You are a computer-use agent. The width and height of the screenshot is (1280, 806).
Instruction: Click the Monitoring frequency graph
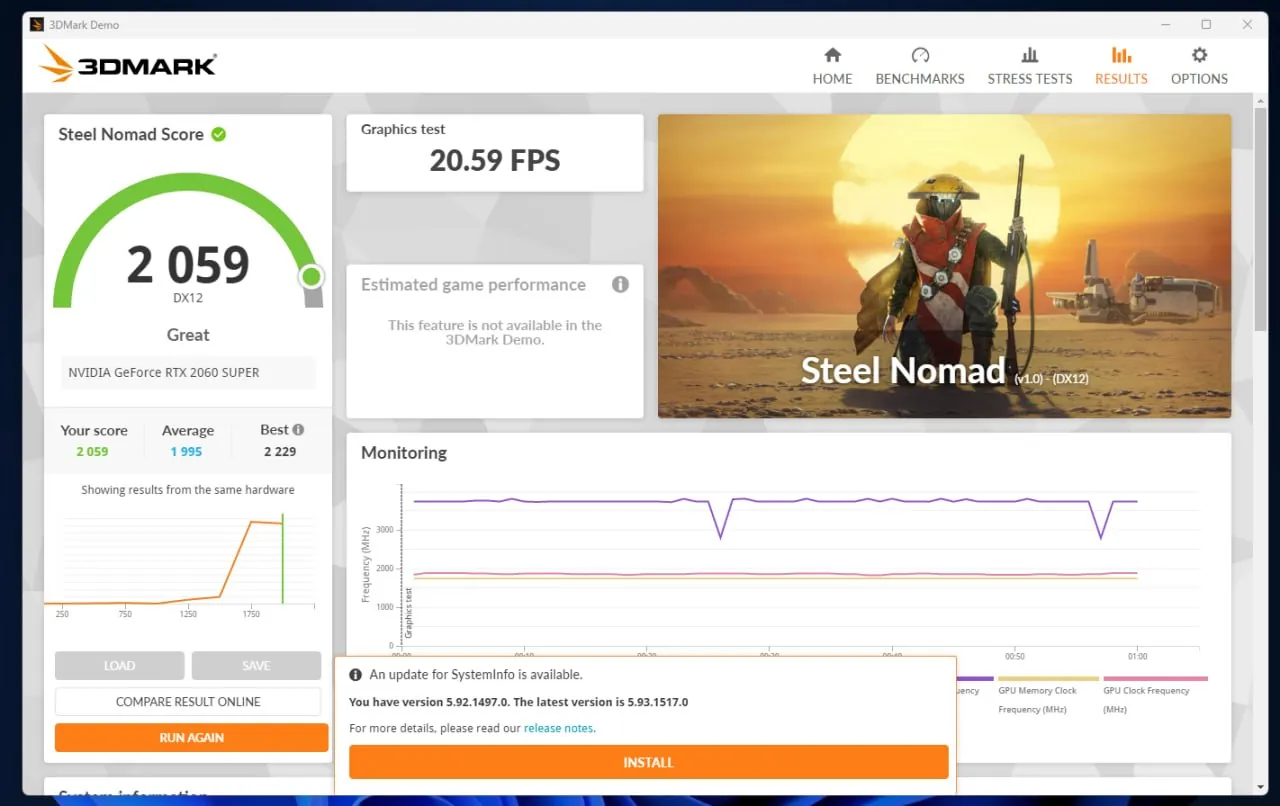click(x=780, y=570)
